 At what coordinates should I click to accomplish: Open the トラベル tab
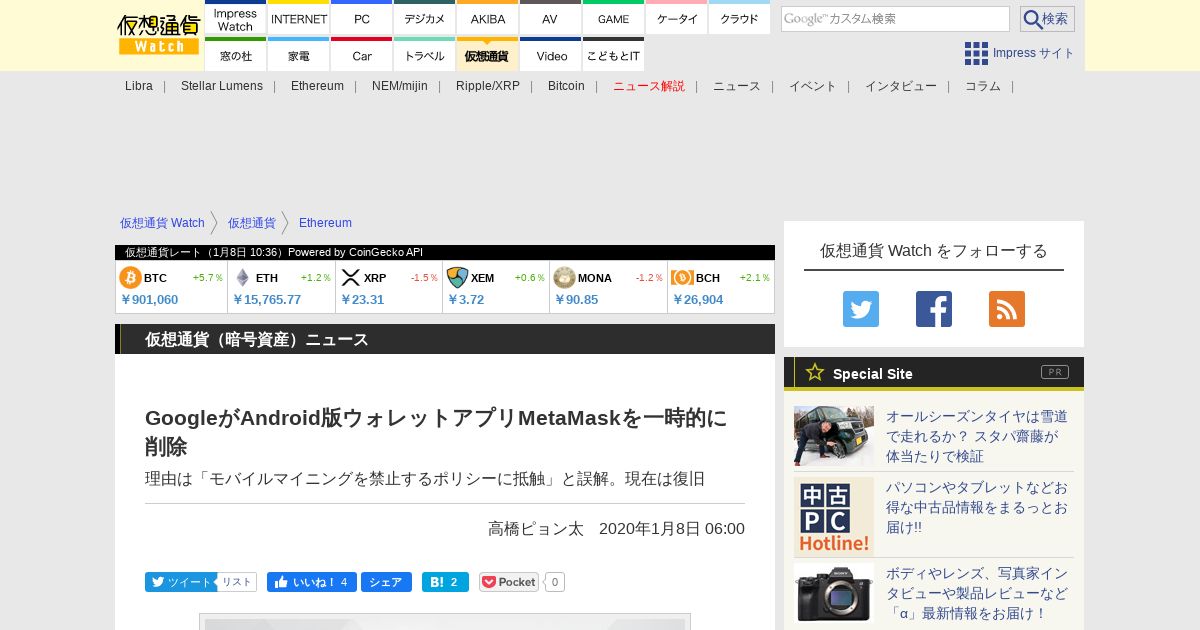pos(425,55)
